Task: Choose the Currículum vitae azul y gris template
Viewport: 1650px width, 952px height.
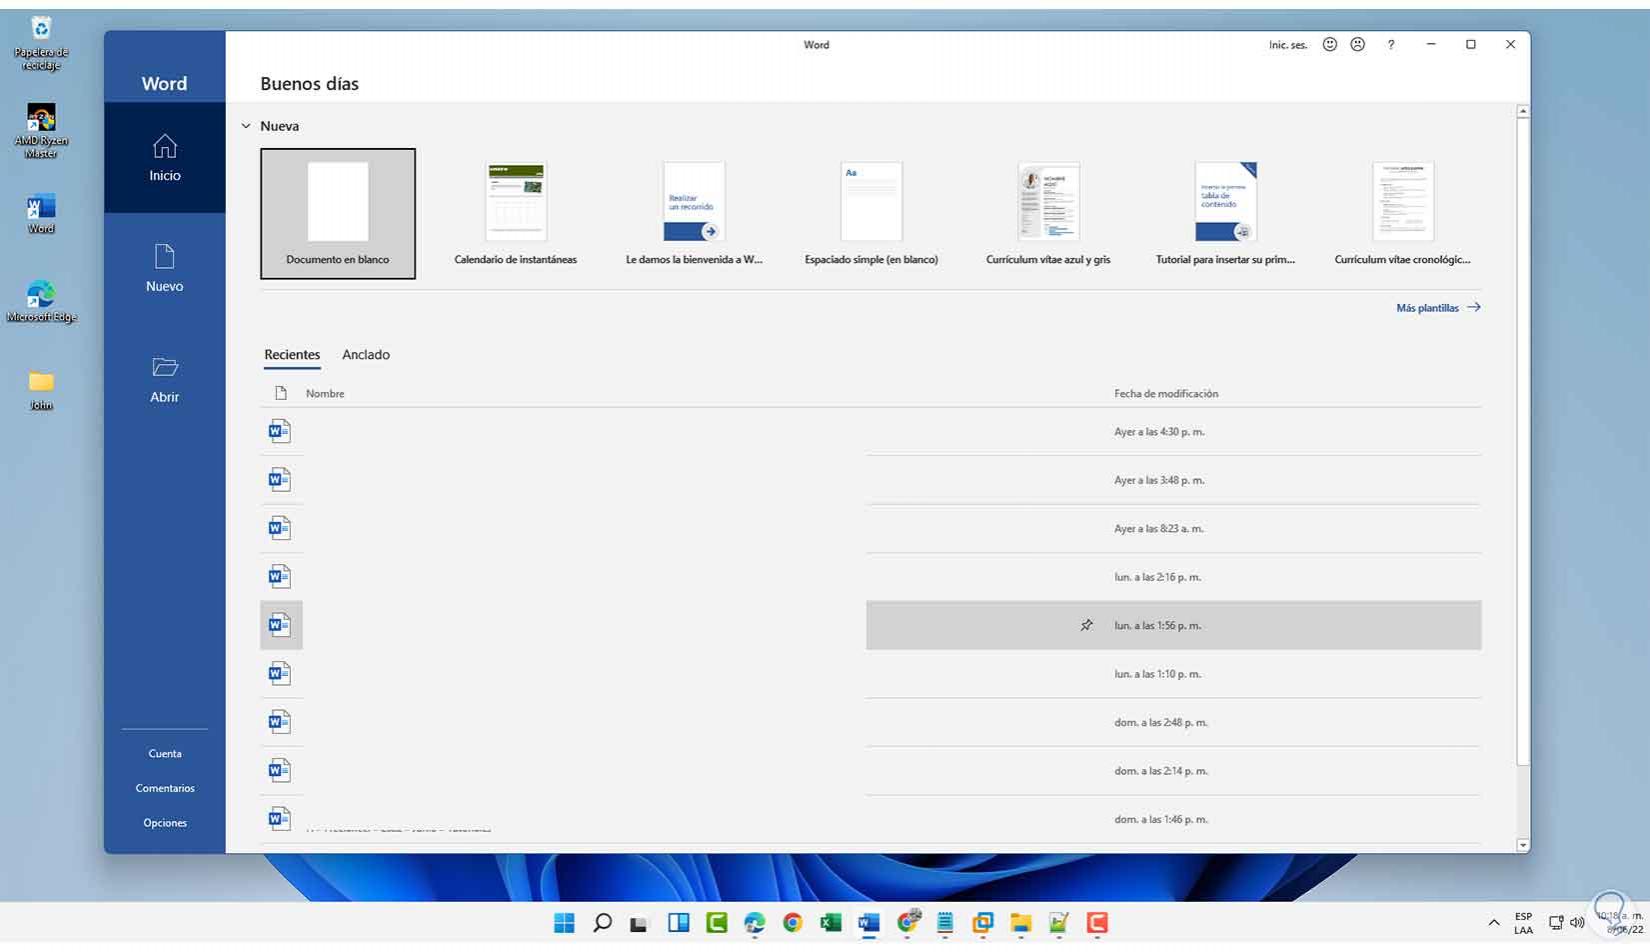Action: click(x=1048, y=214)
